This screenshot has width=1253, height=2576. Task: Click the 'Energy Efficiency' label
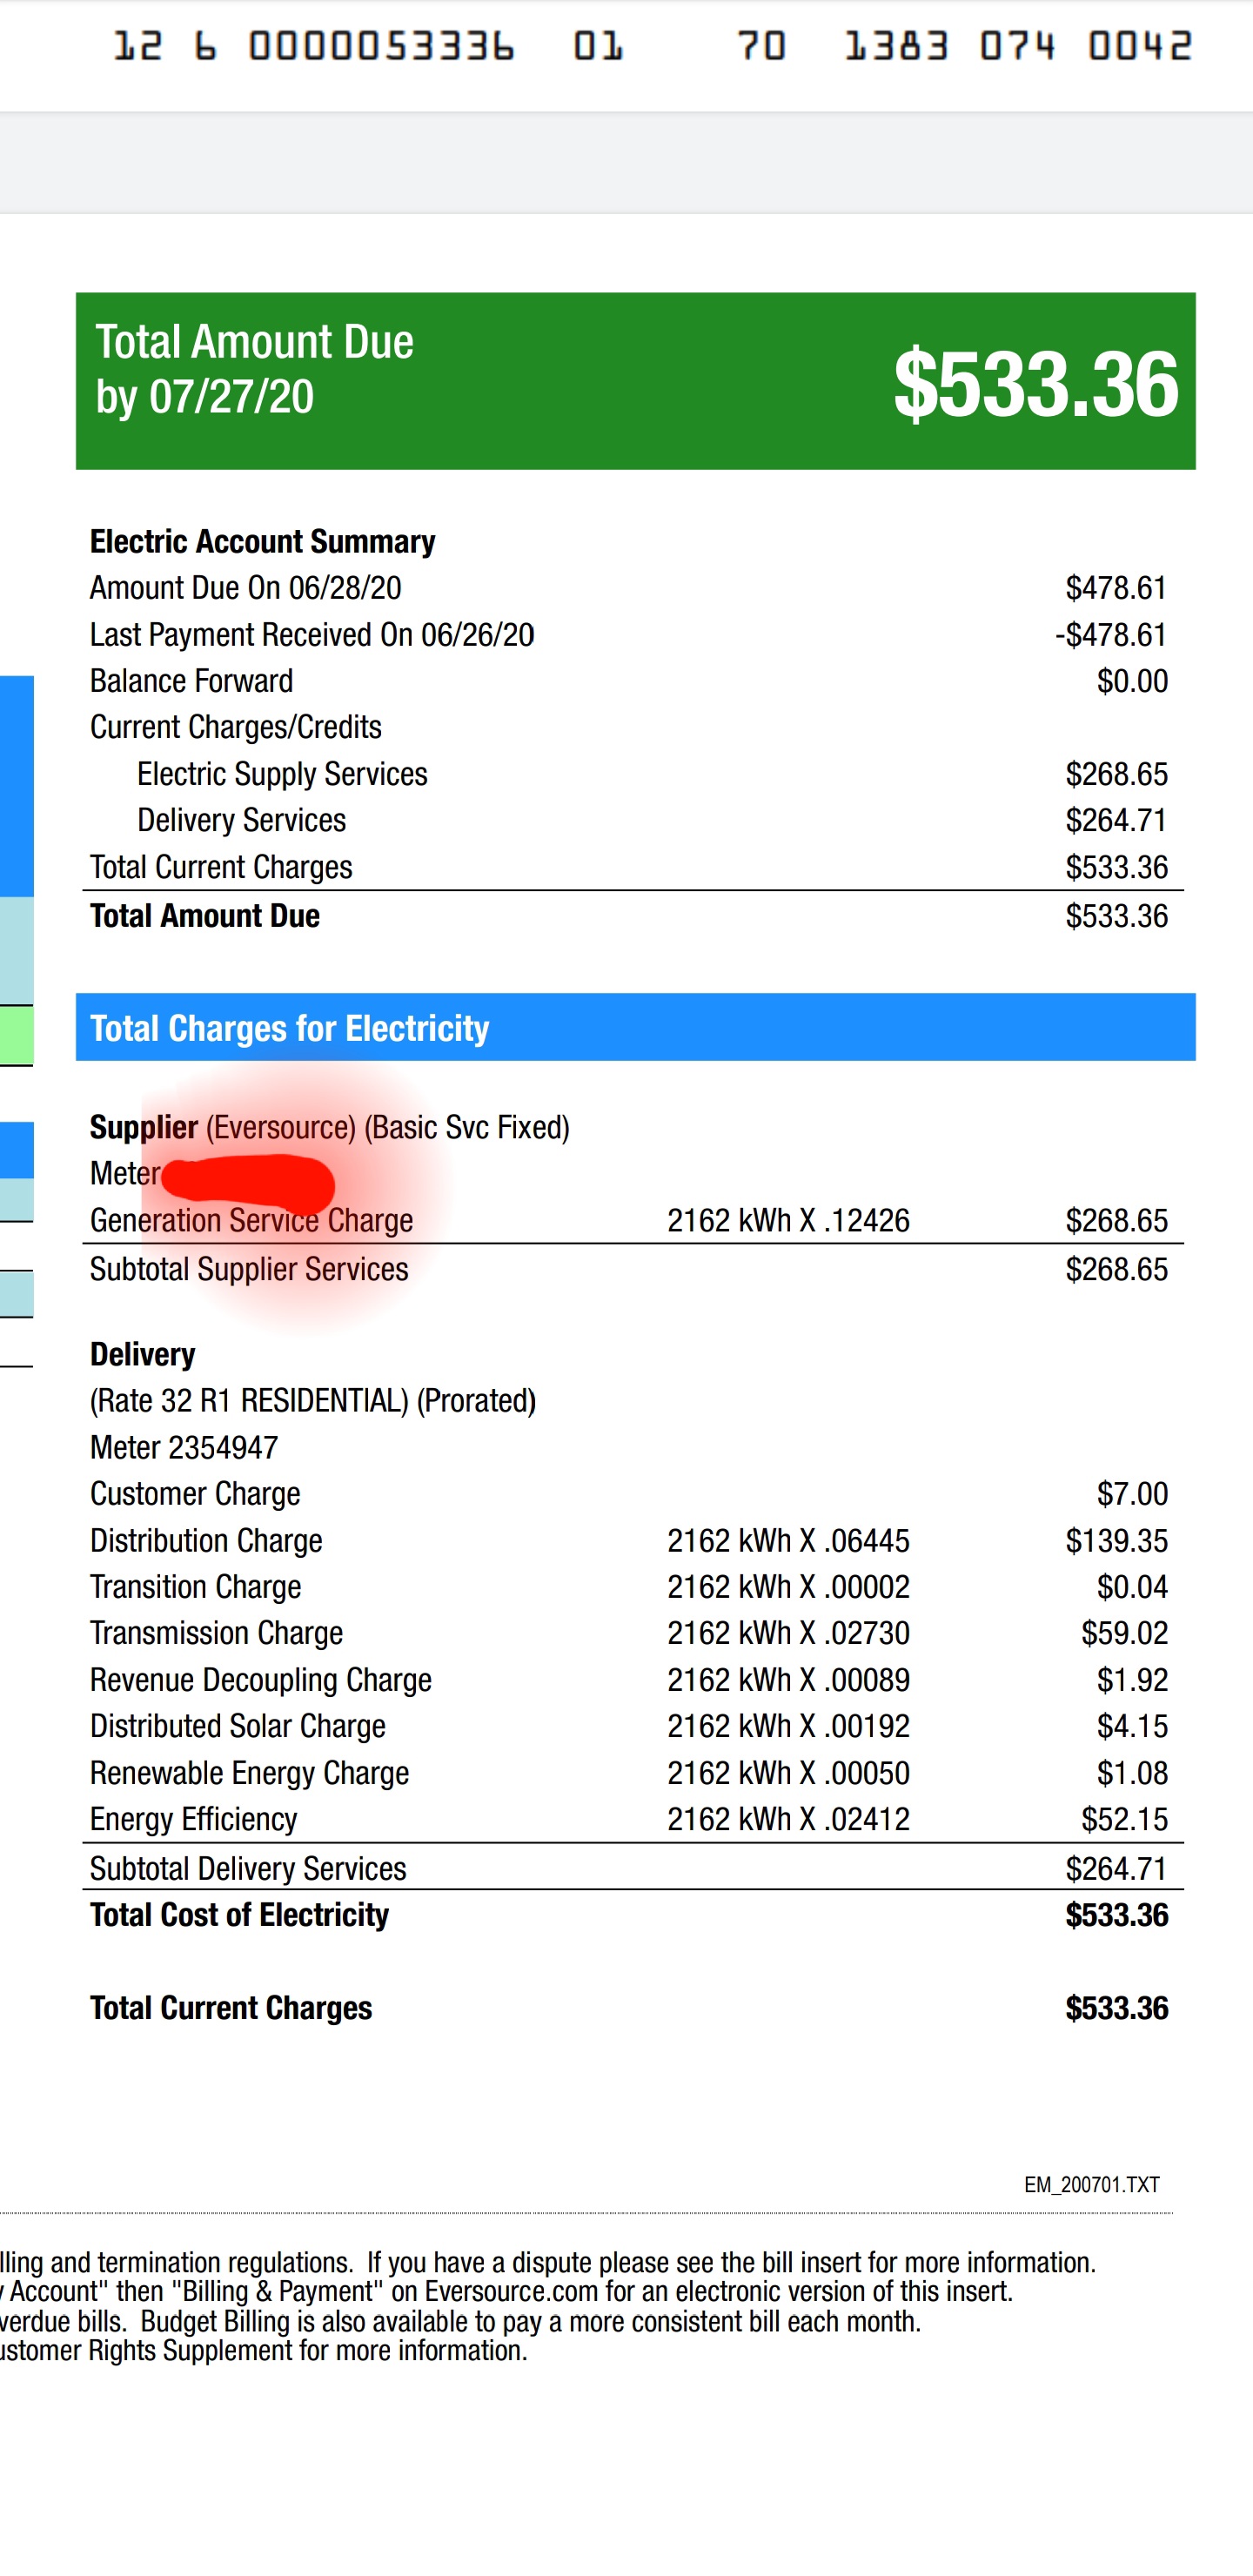coord(194,1819)
